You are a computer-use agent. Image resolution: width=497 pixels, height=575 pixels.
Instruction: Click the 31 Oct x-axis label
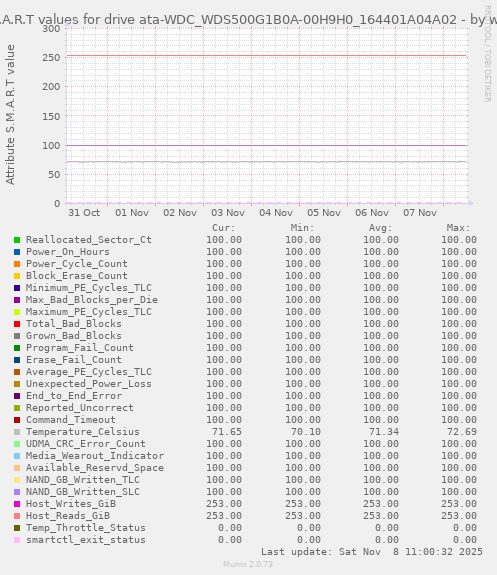[84, 213]
